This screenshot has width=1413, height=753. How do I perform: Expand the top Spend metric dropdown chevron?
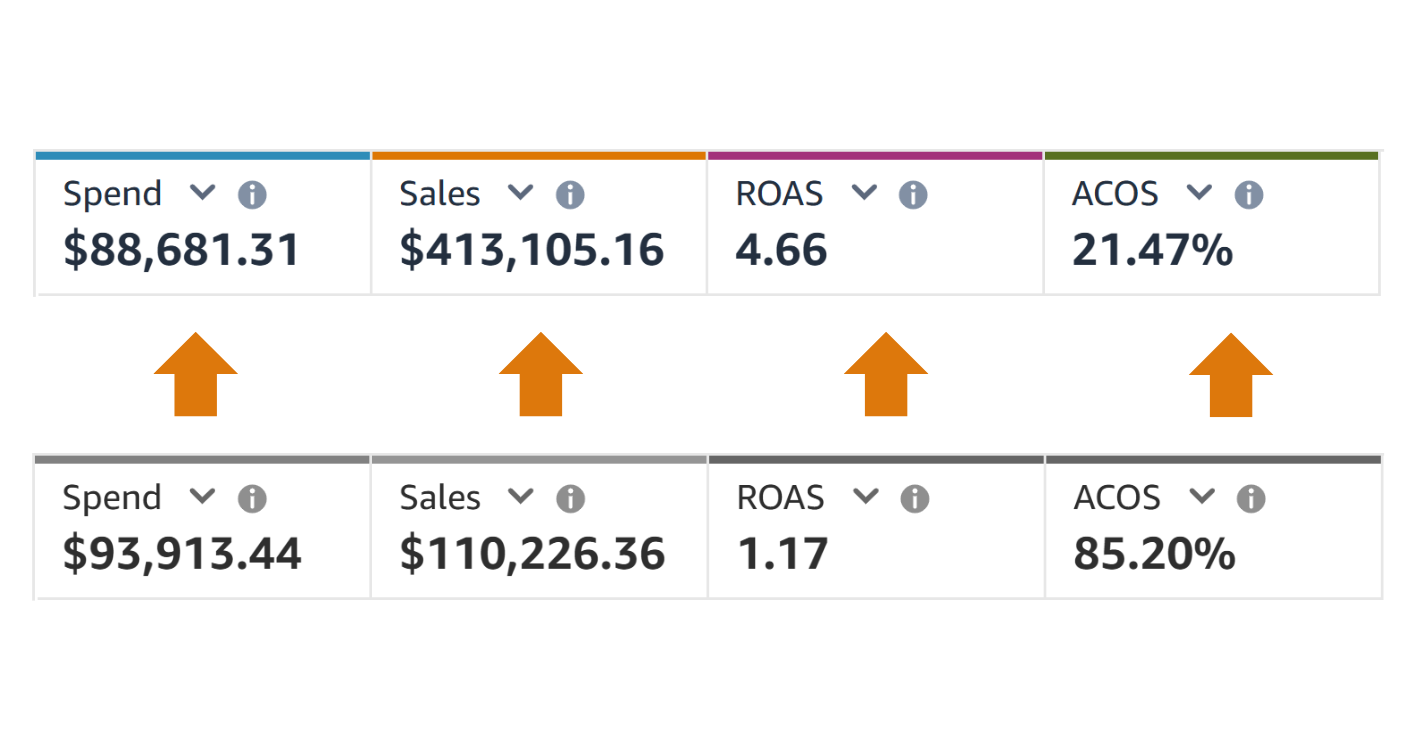click(x=203, y=192)
